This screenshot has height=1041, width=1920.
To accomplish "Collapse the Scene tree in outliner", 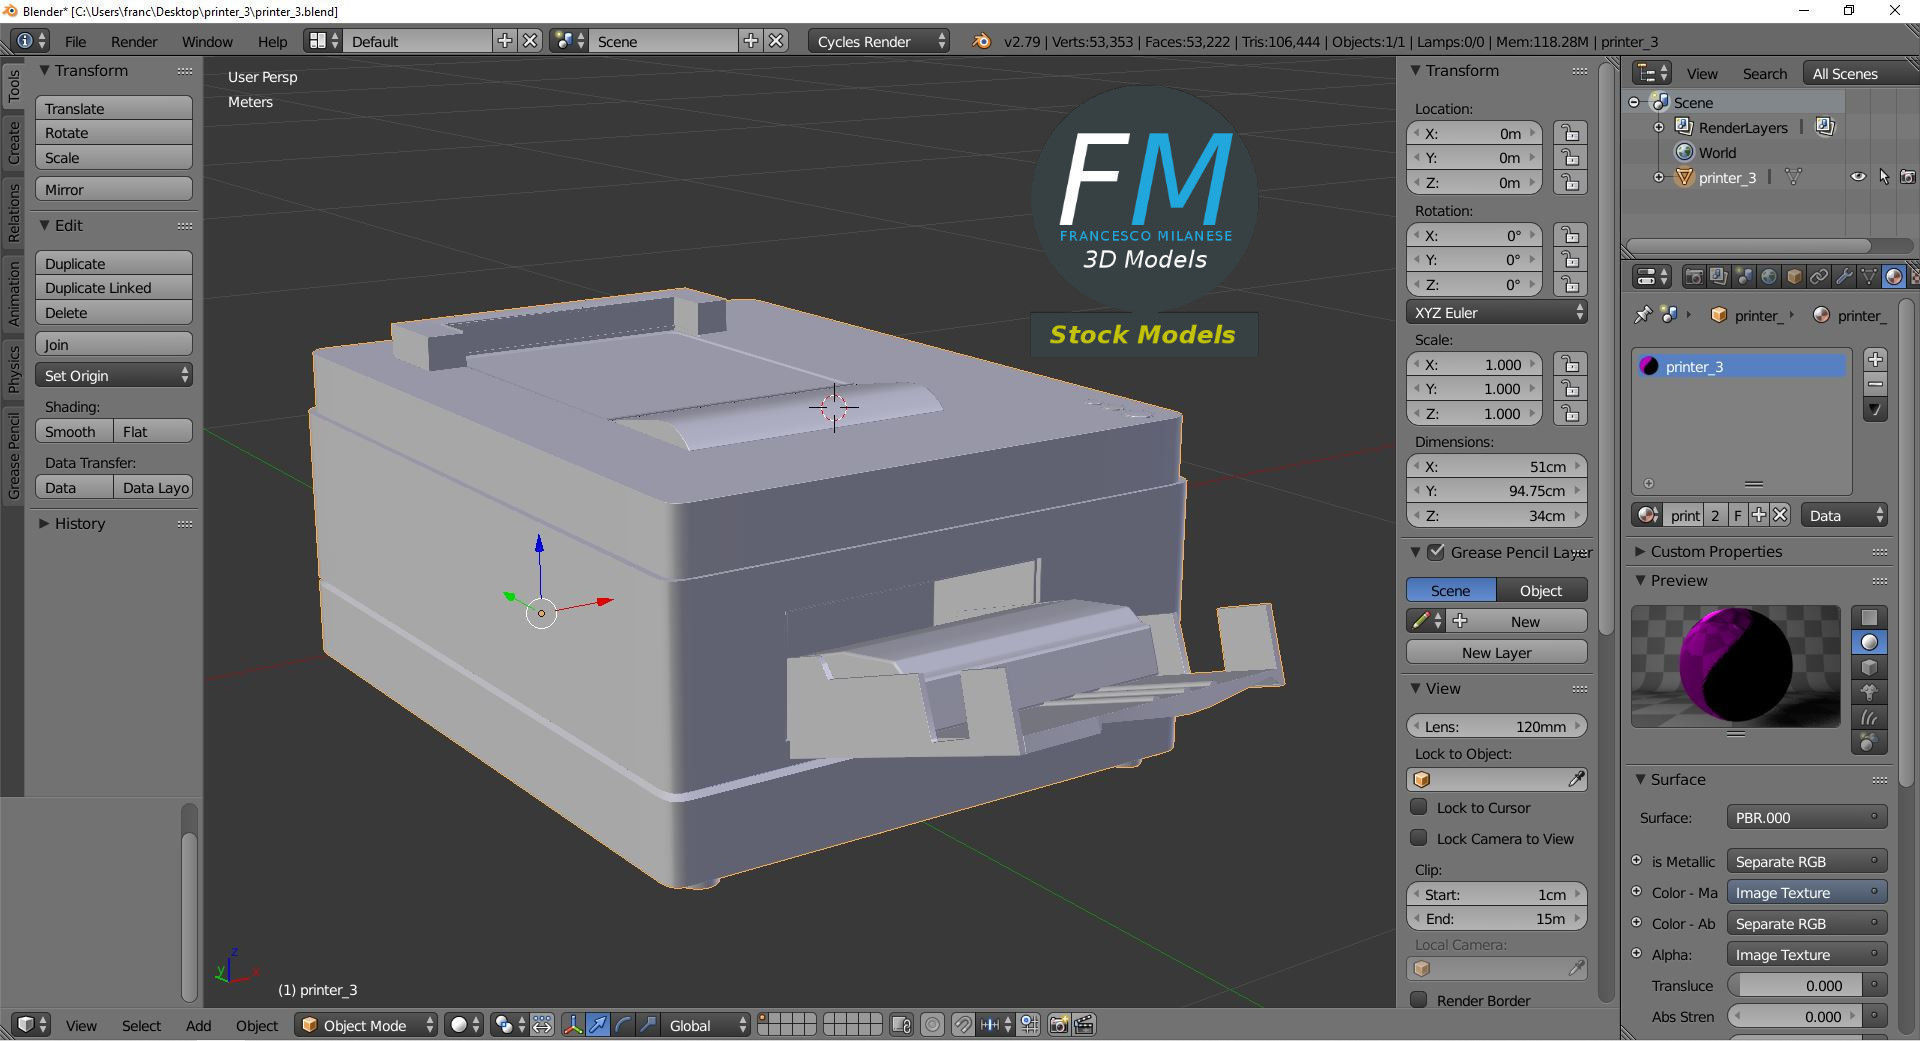I will coord(1634,102).
